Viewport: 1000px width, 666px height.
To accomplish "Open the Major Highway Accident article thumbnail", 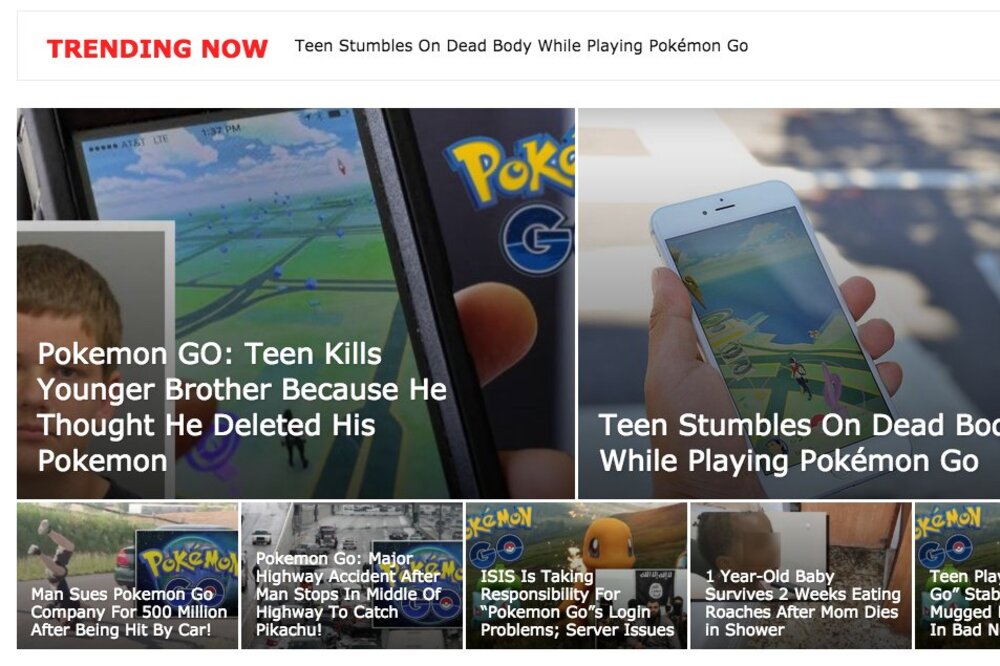I will (x=352, y=575).
